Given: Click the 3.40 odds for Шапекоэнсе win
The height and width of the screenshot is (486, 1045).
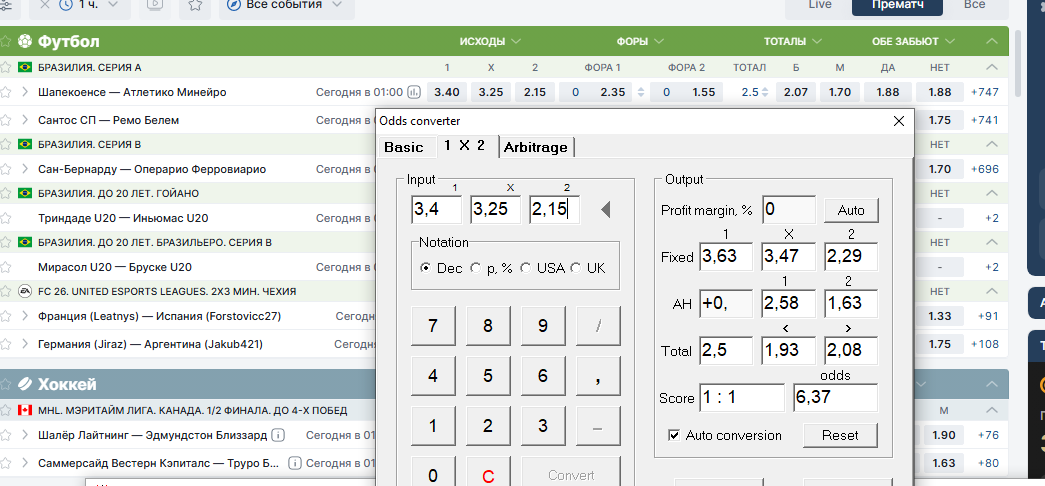Looking at the screenshot, I should [x=447, y=92].
